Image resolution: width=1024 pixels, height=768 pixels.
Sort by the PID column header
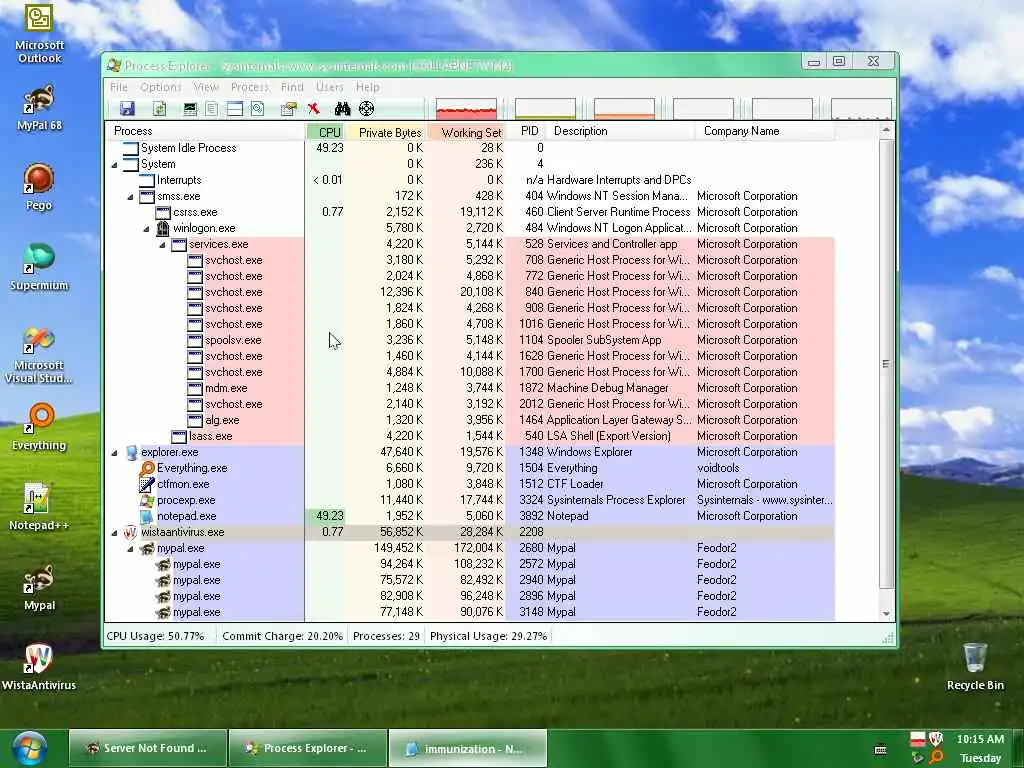click(x=526, y=131)
